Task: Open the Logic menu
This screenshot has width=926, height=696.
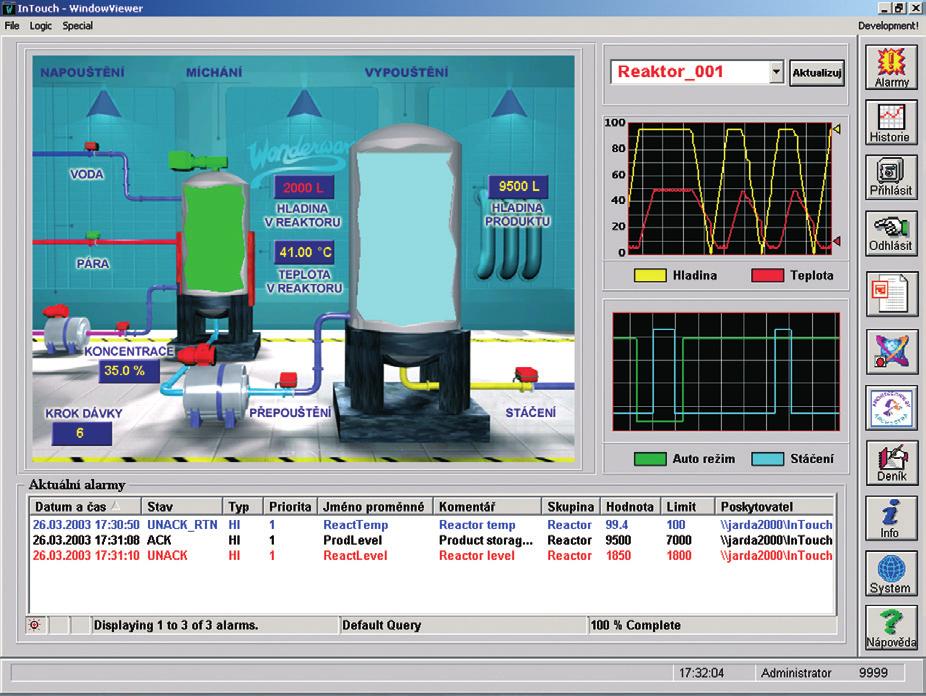Action: pyautogui.click(x=41, y=26)
